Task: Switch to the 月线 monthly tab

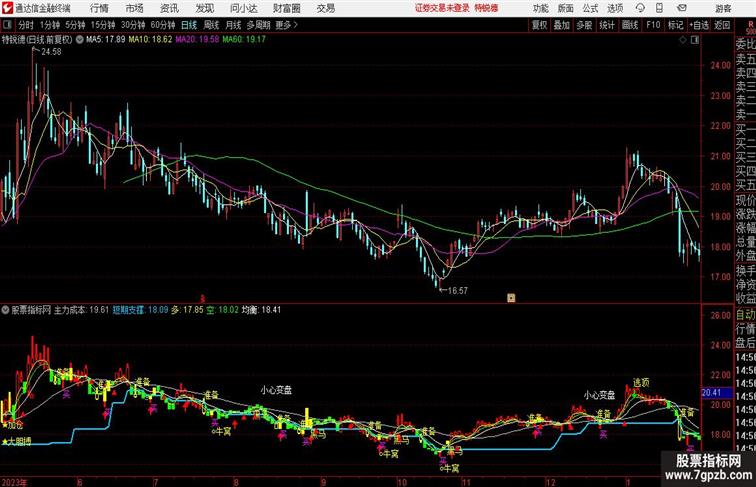Action: click(233, 25)
